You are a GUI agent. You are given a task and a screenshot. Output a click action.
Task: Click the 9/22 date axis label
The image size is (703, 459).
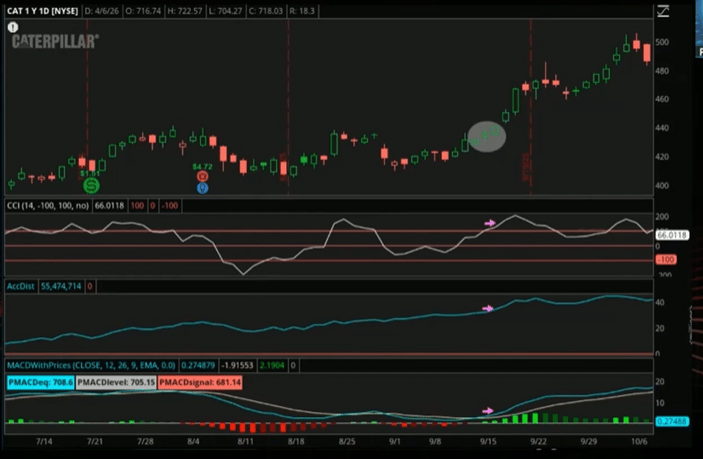tap(538, 441)
